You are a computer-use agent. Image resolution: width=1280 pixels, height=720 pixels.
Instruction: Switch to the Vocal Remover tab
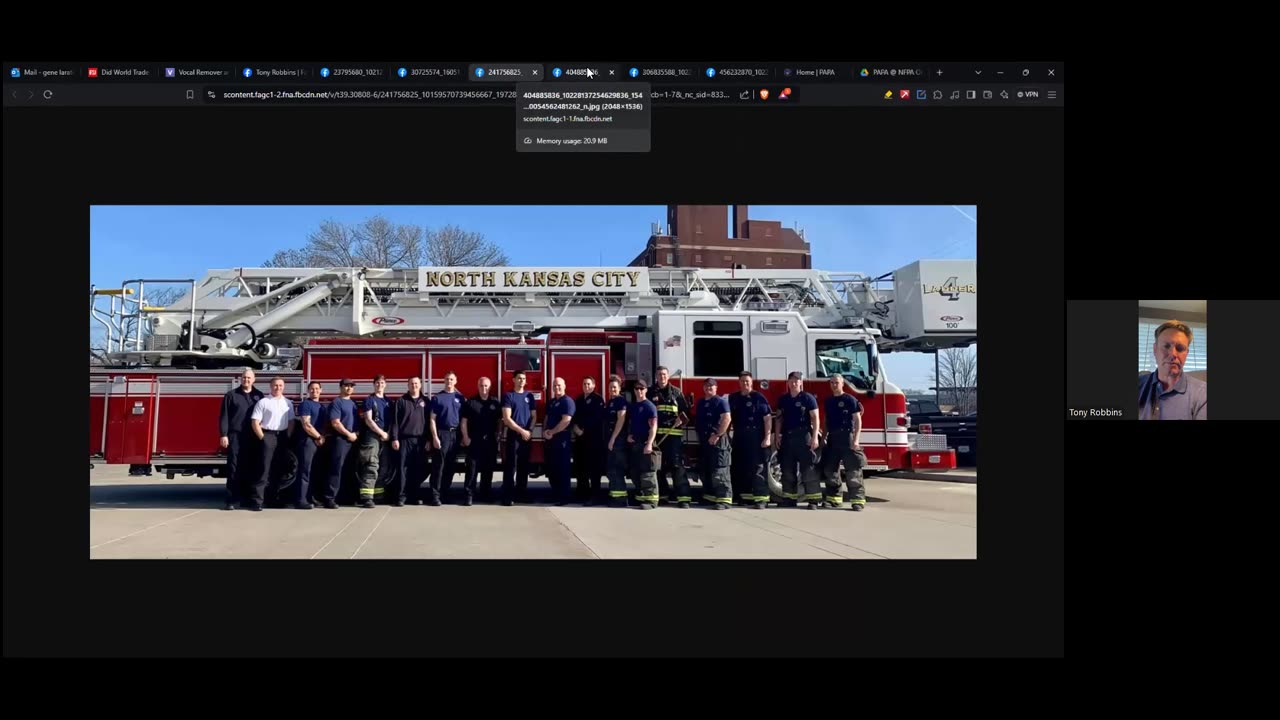(197, 72)
